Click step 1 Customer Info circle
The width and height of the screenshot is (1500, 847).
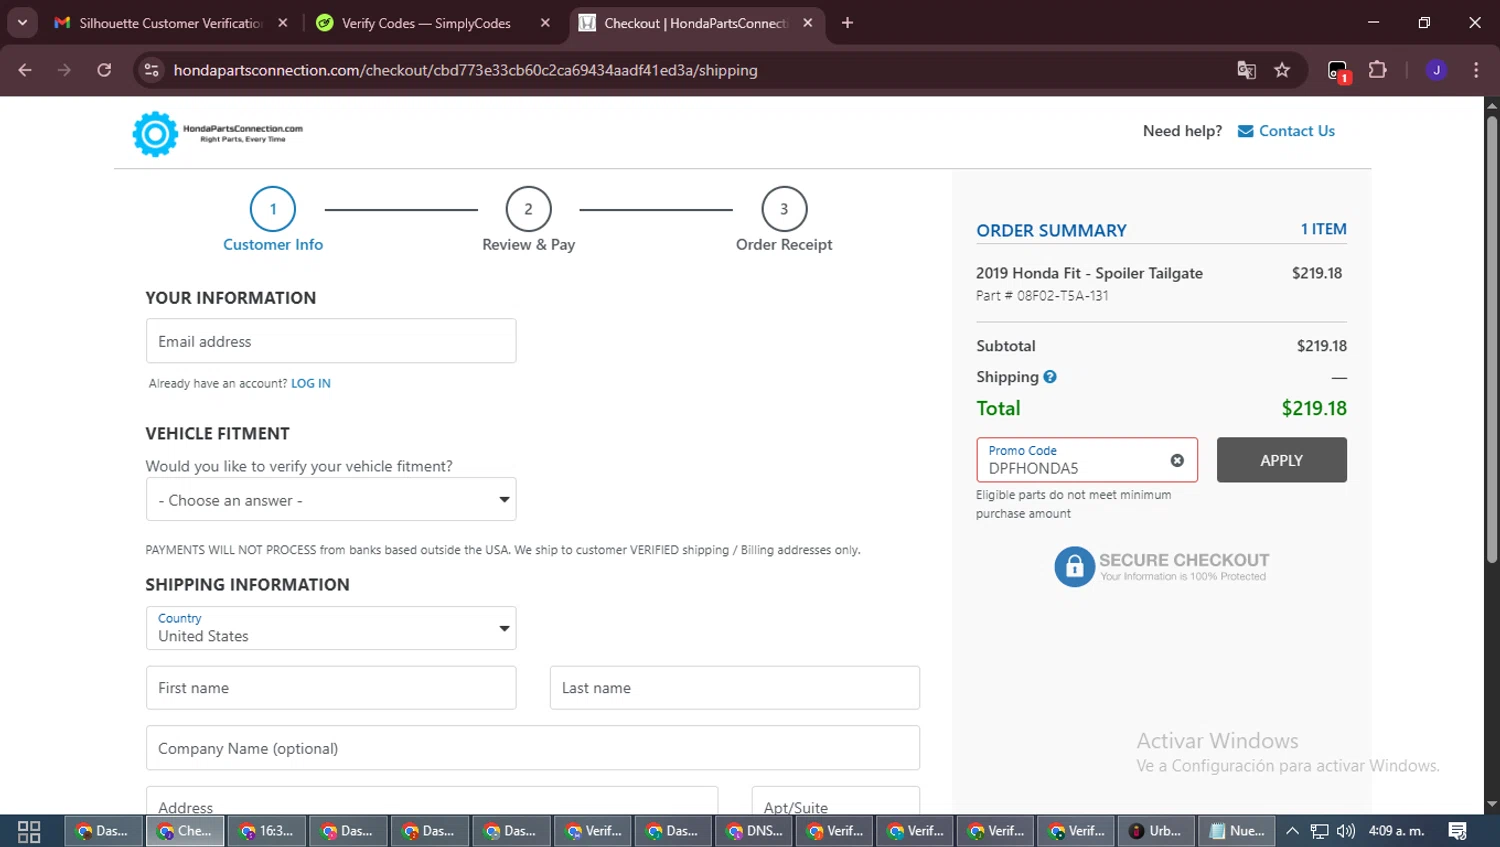click(273, 209)
